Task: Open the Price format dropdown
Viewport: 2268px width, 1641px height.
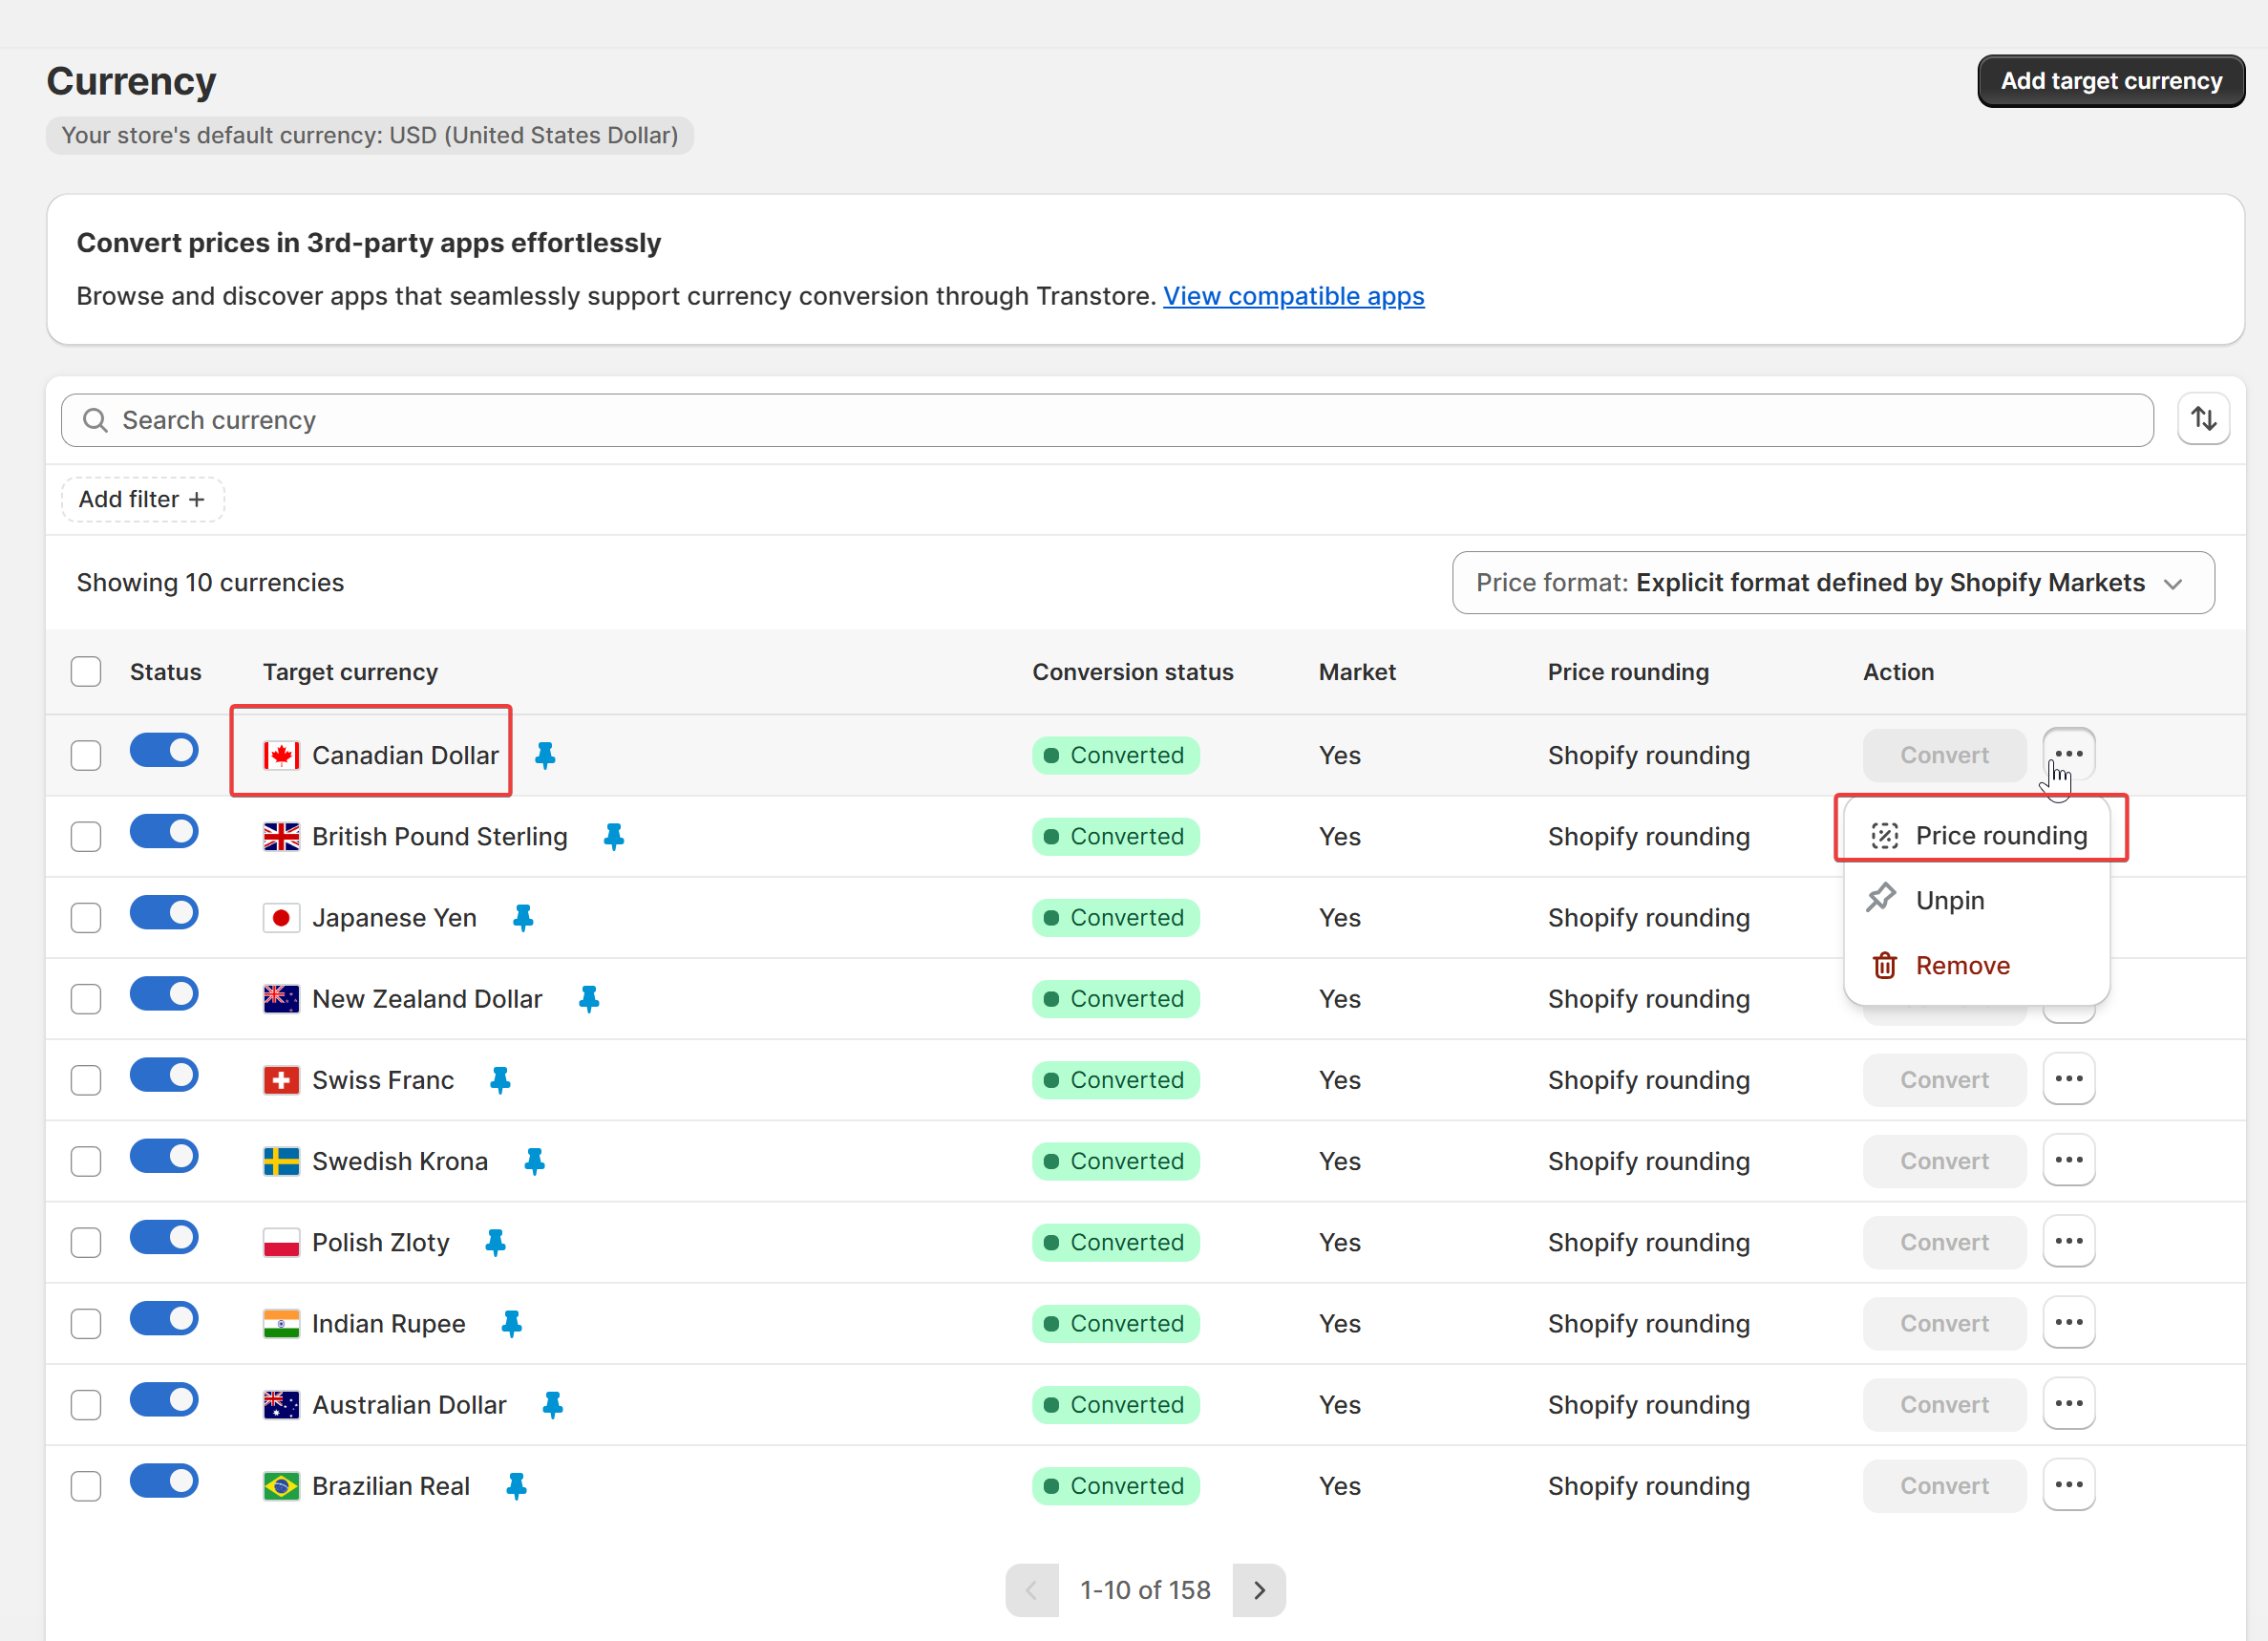Action: pos(1832,582)
